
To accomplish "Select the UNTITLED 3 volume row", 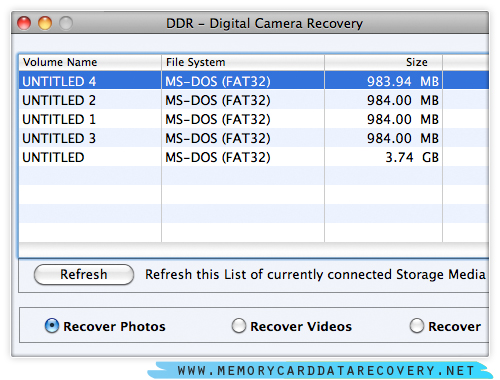I will click(254, 138).
